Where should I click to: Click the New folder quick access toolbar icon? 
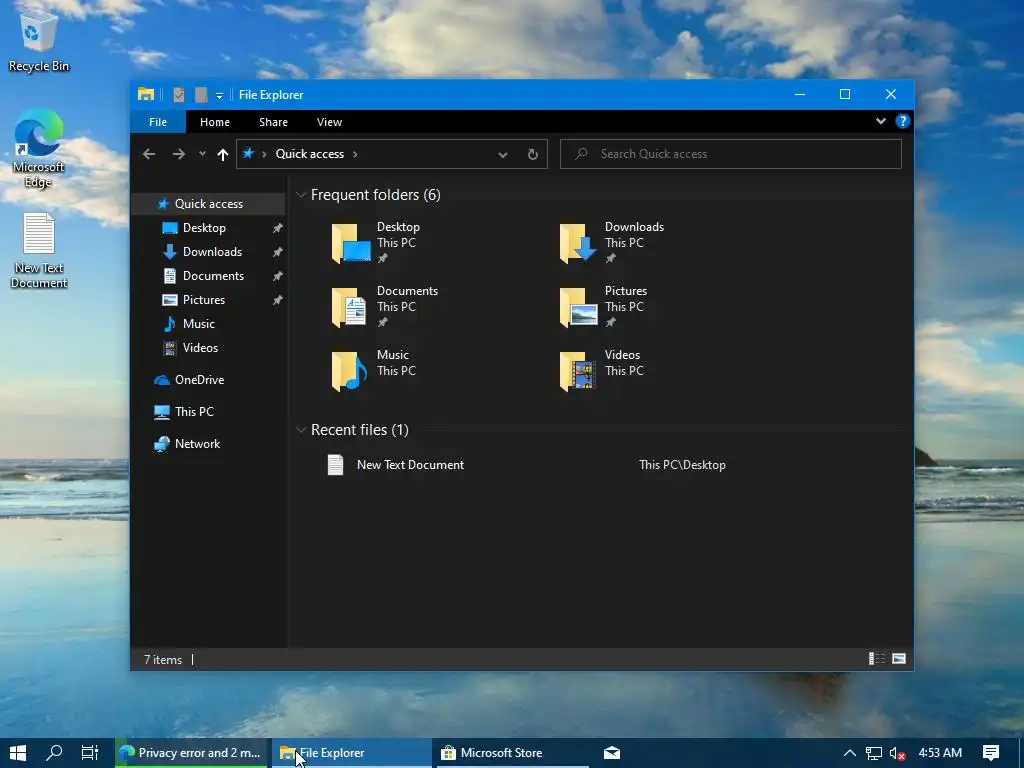(201, 95)
